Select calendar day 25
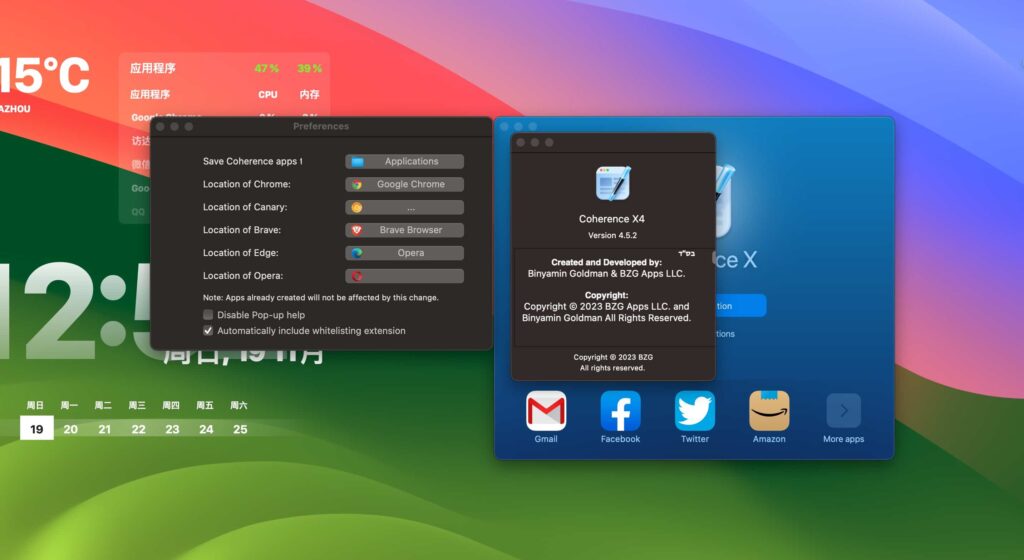Viewport: 1024px width, 560px height. click(x=240, y=429)
